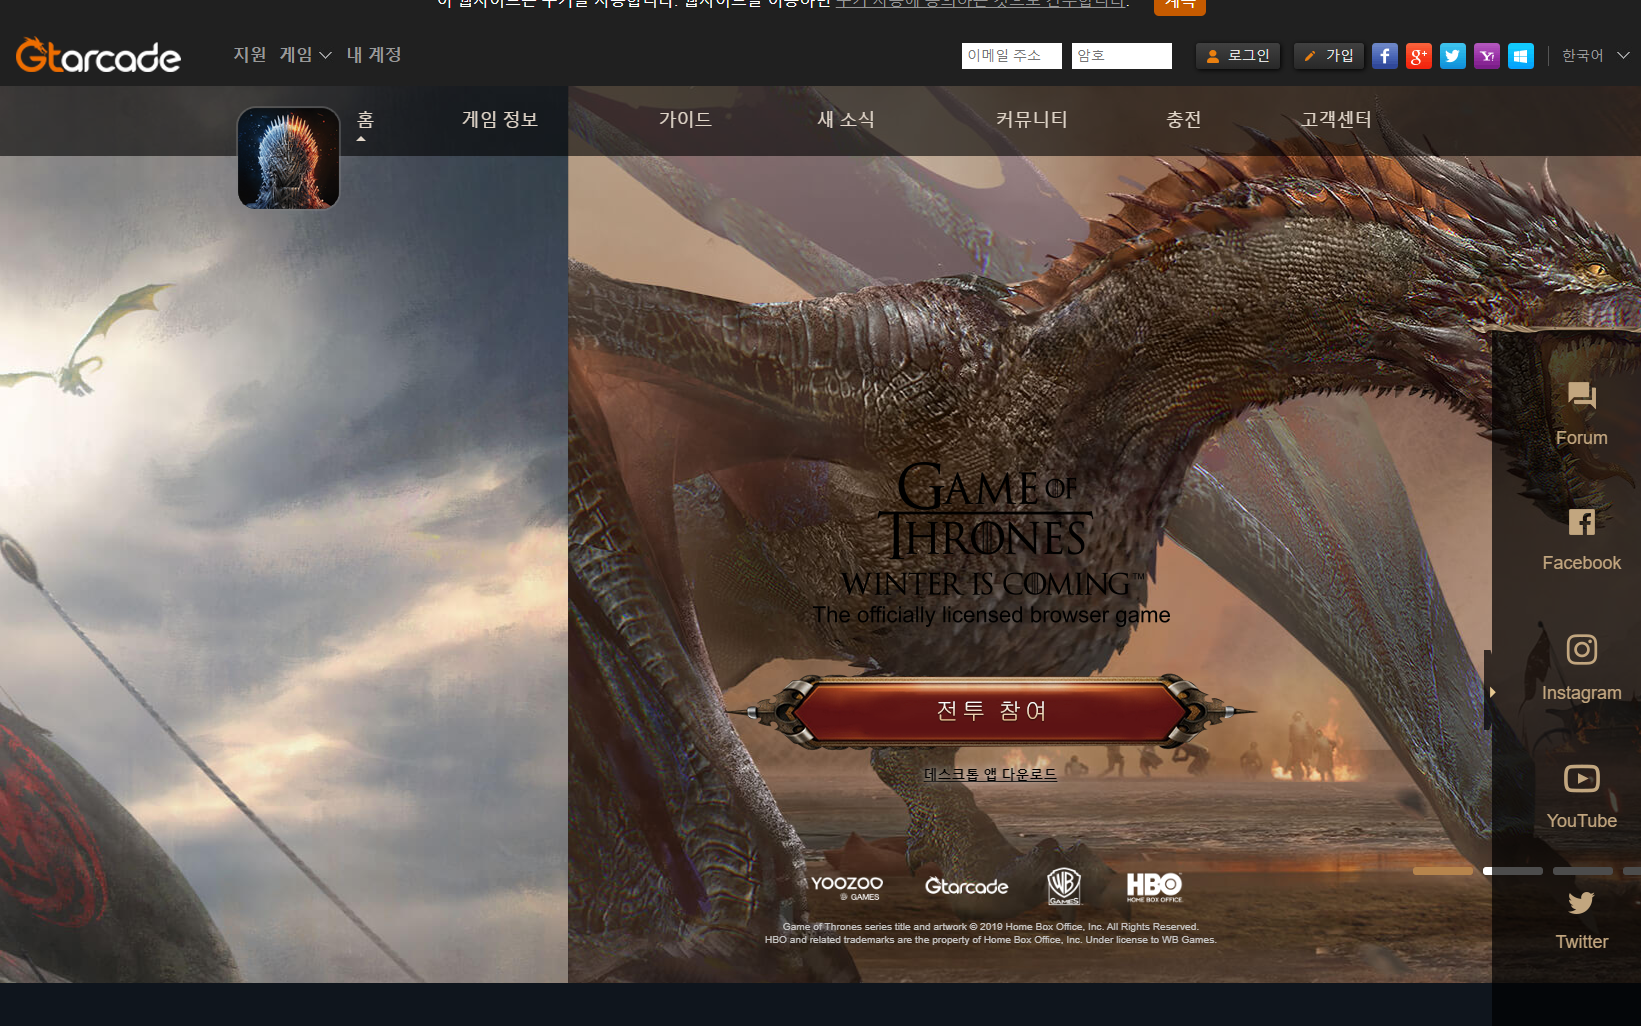Image resolution: width=1641 pixels, height=1026 pixels.
Task: Sign in with the Windows icon
Action: click(x=1521, y=56)
